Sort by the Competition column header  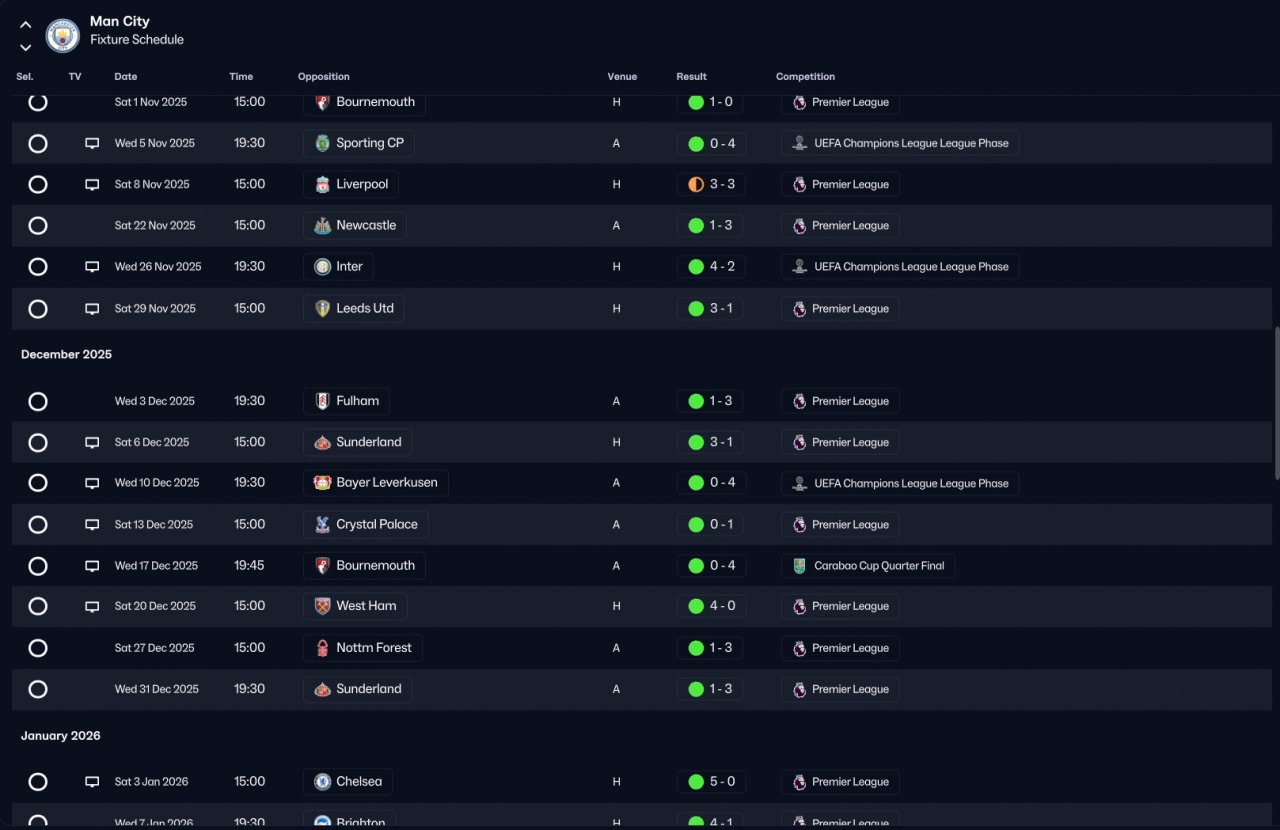(x=805, y=77)
